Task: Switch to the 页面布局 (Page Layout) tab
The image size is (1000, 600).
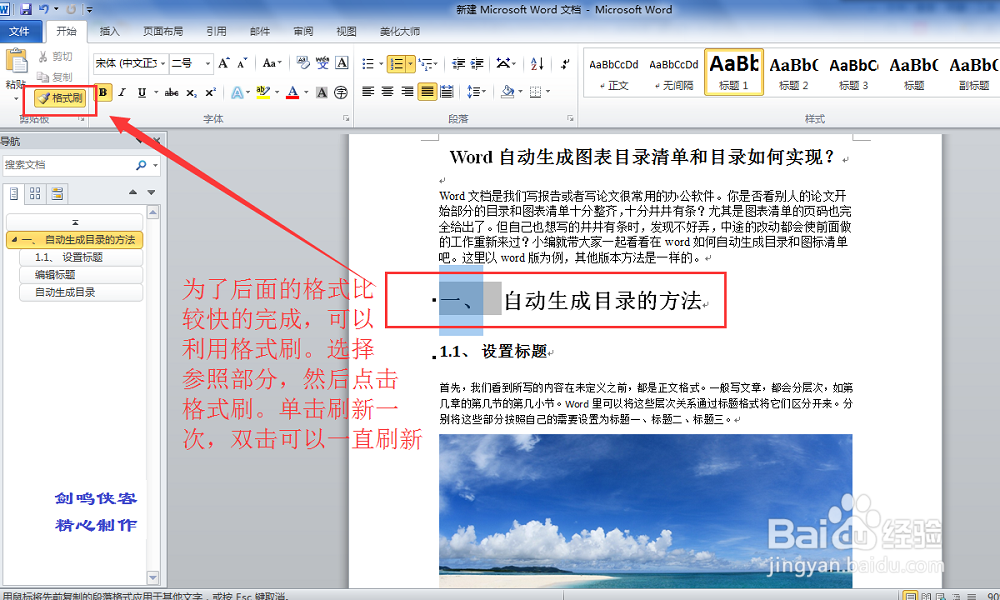Action: pyautogui.click(x=163, y=31)
